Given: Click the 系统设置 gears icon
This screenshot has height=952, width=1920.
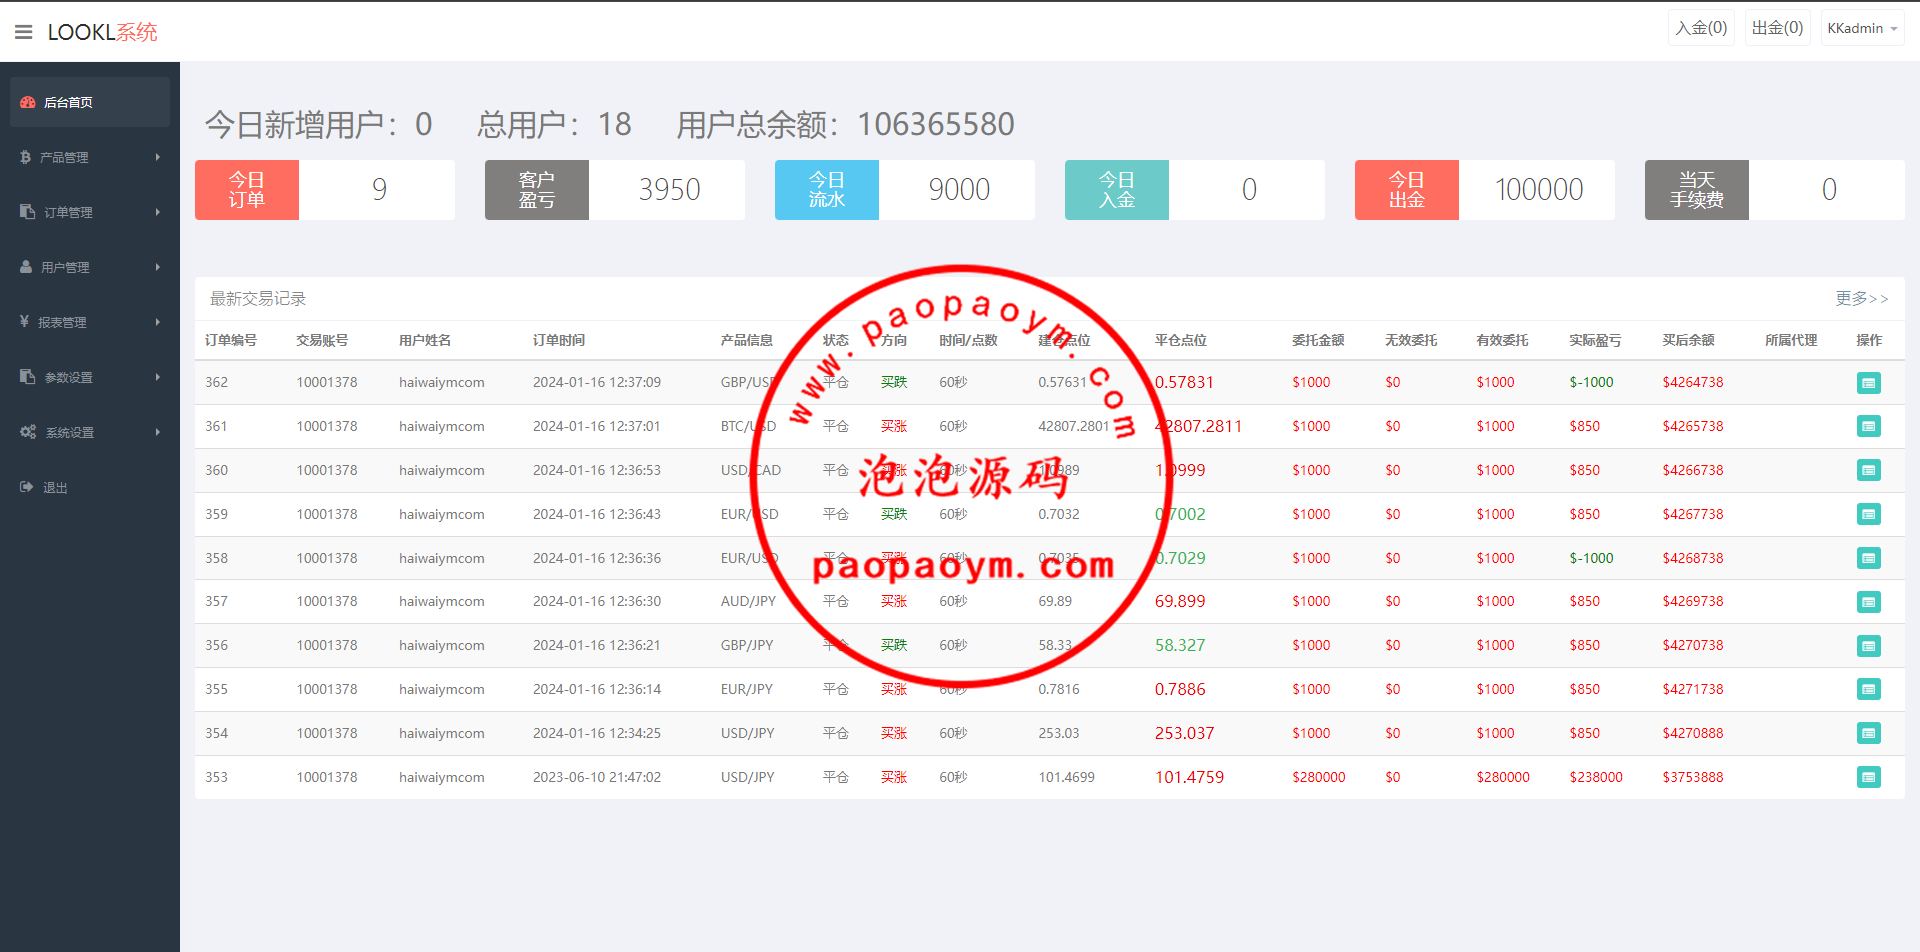Looking at the screenshot, I should tap(28, 432).
